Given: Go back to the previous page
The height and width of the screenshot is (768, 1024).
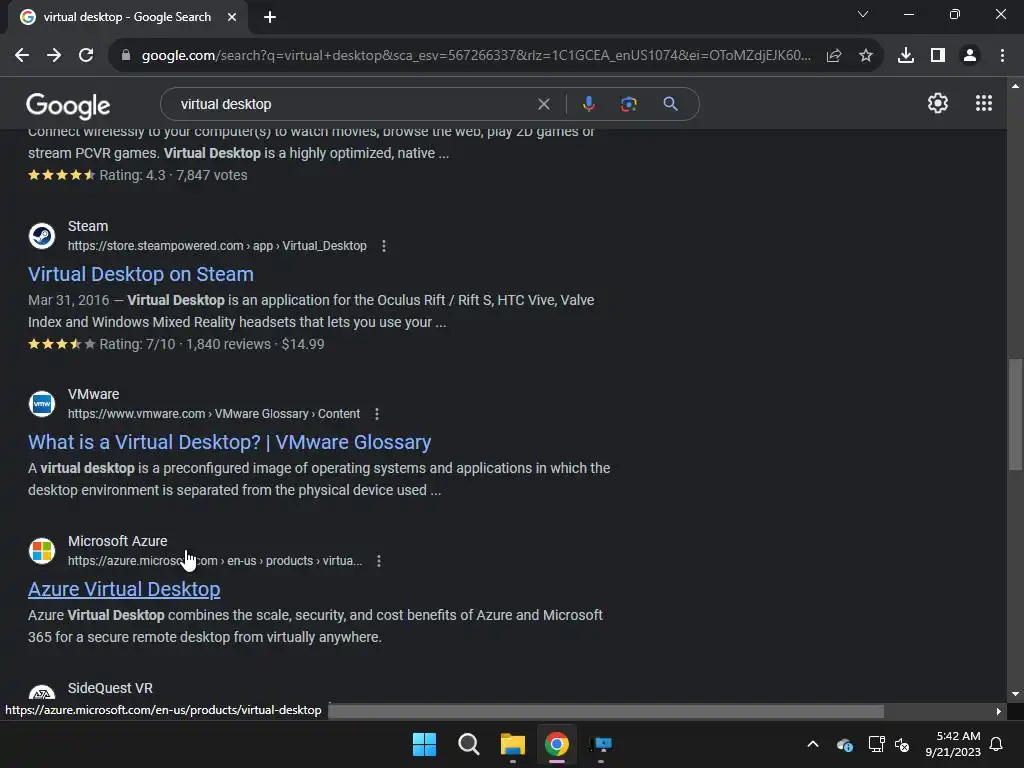Looking at the screenshot, I should point(22,56).
